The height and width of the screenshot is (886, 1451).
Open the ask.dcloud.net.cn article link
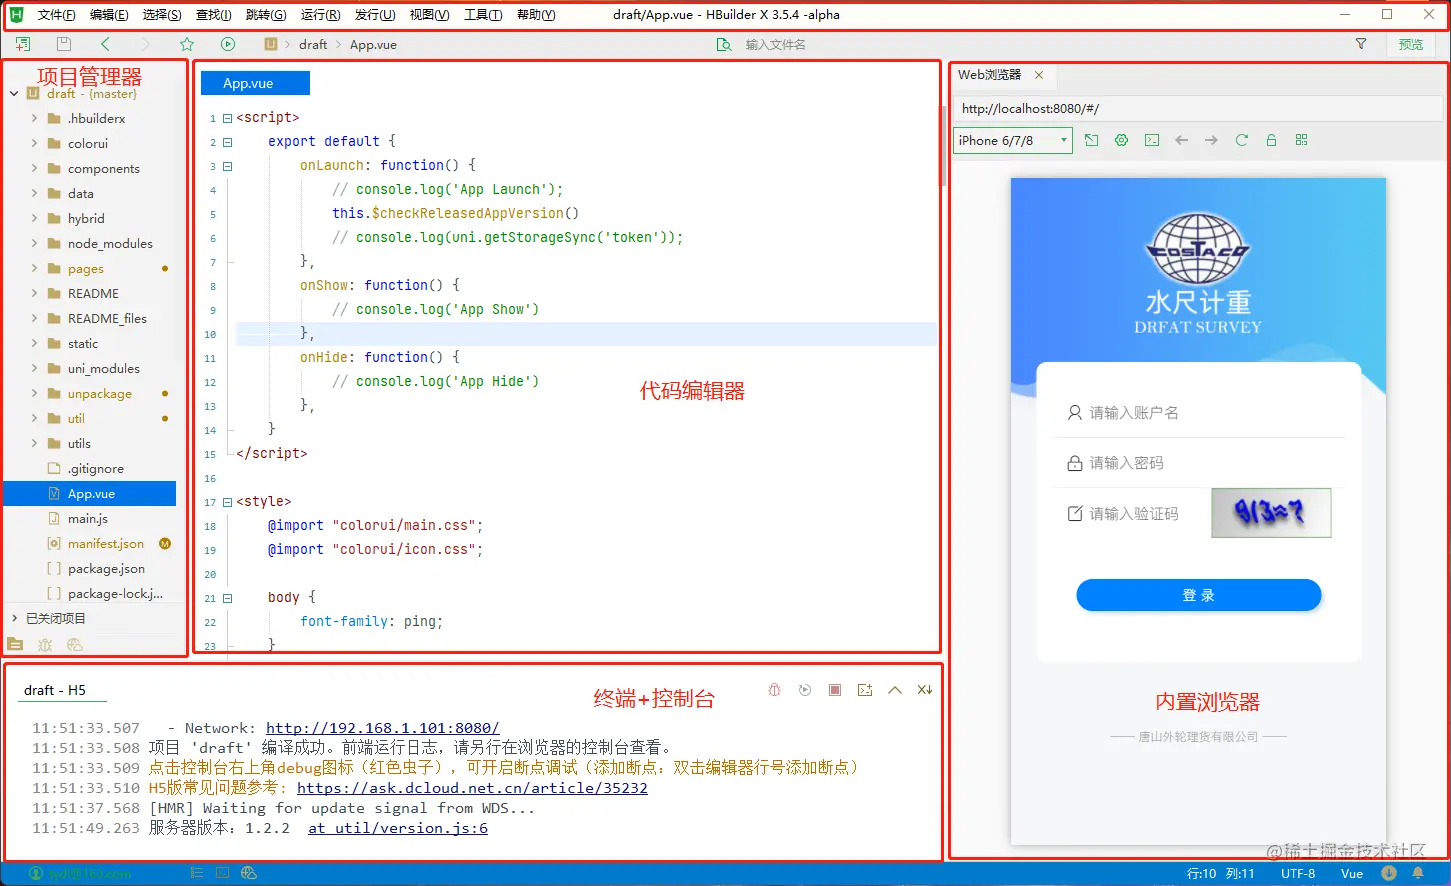(472, 788)
